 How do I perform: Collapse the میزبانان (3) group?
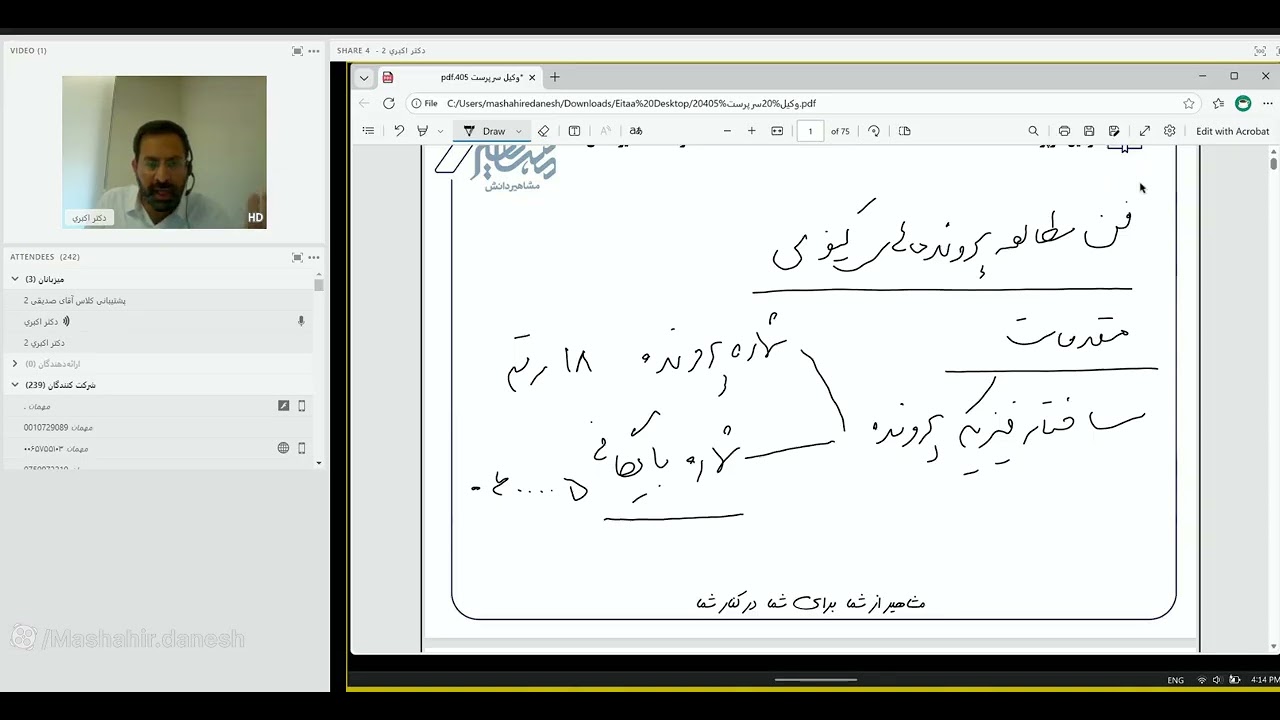tap(15, 279)
